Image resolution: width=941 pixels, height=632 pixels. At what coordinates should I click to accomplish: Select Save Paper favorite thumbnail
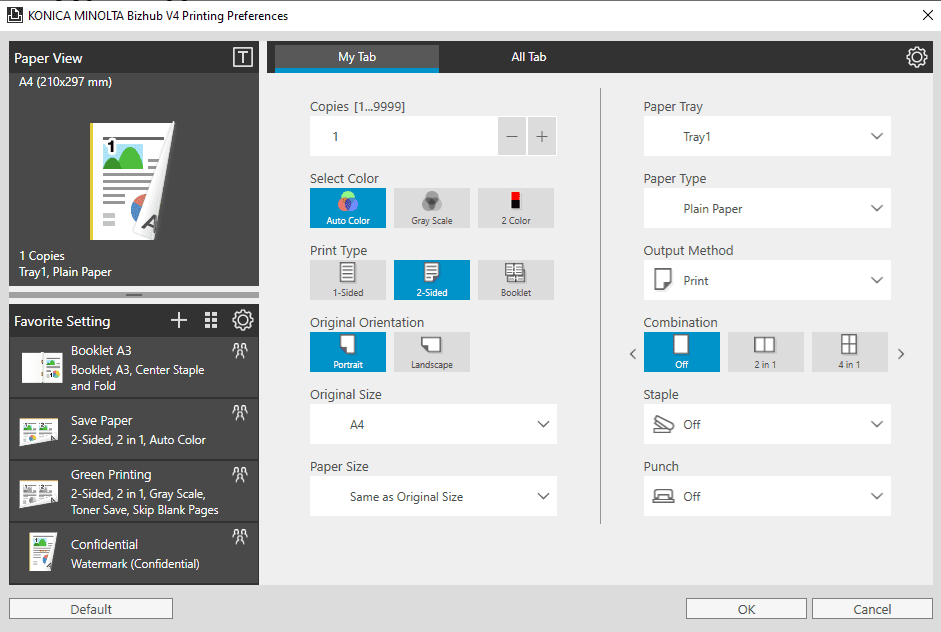pyautogui.click(x=39, y=432)
